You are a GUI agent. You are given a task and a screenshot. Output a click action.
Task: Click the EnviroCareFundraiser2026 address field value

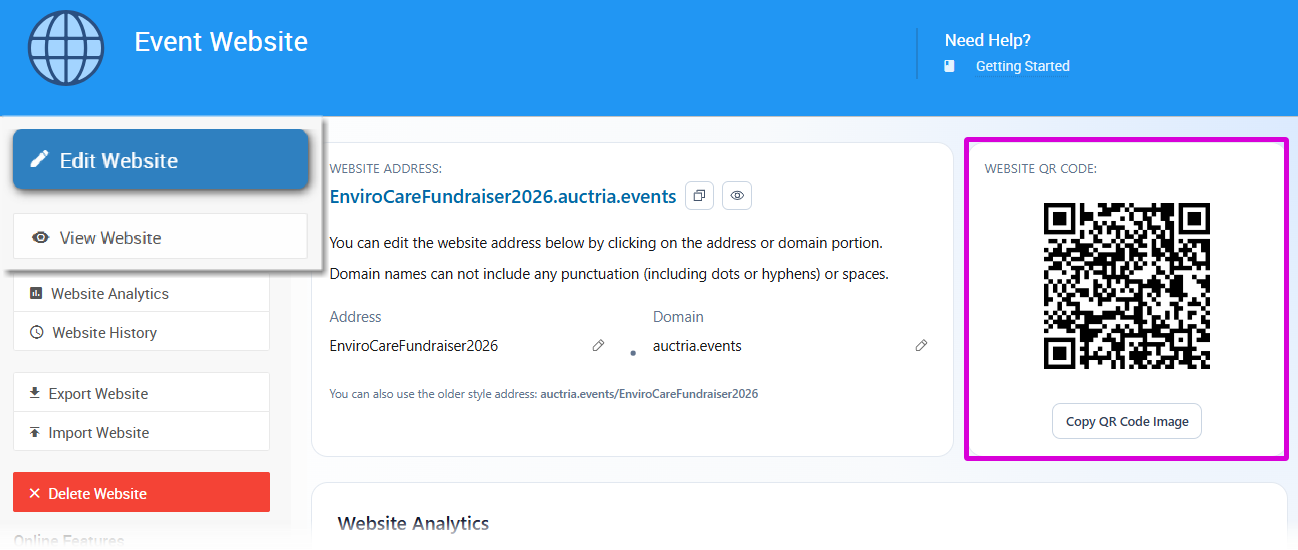pyautogui.click(x=414, y=346)
